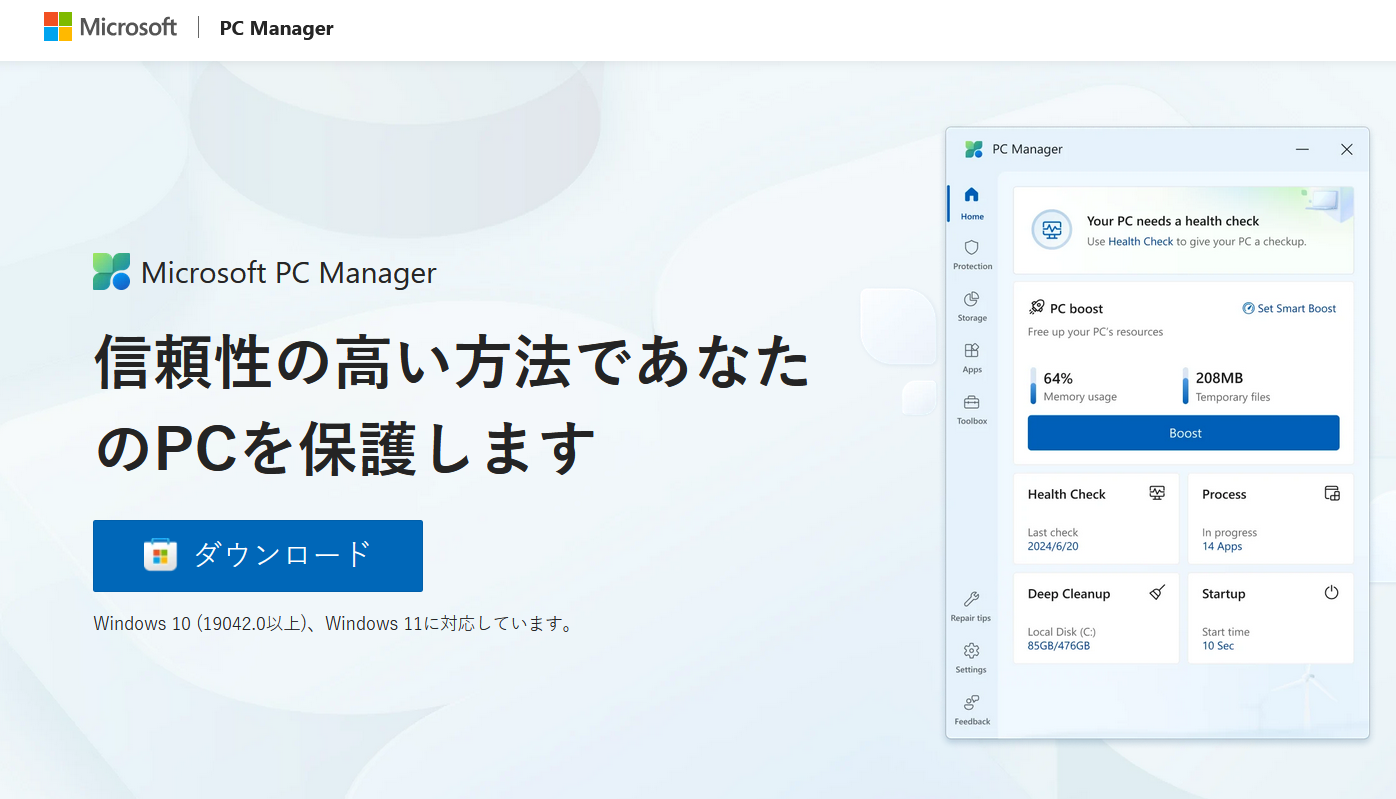Open Settings gear in PC Manager
The height and width of the screenshot is (799, 1396).
[x=971, y=658]
